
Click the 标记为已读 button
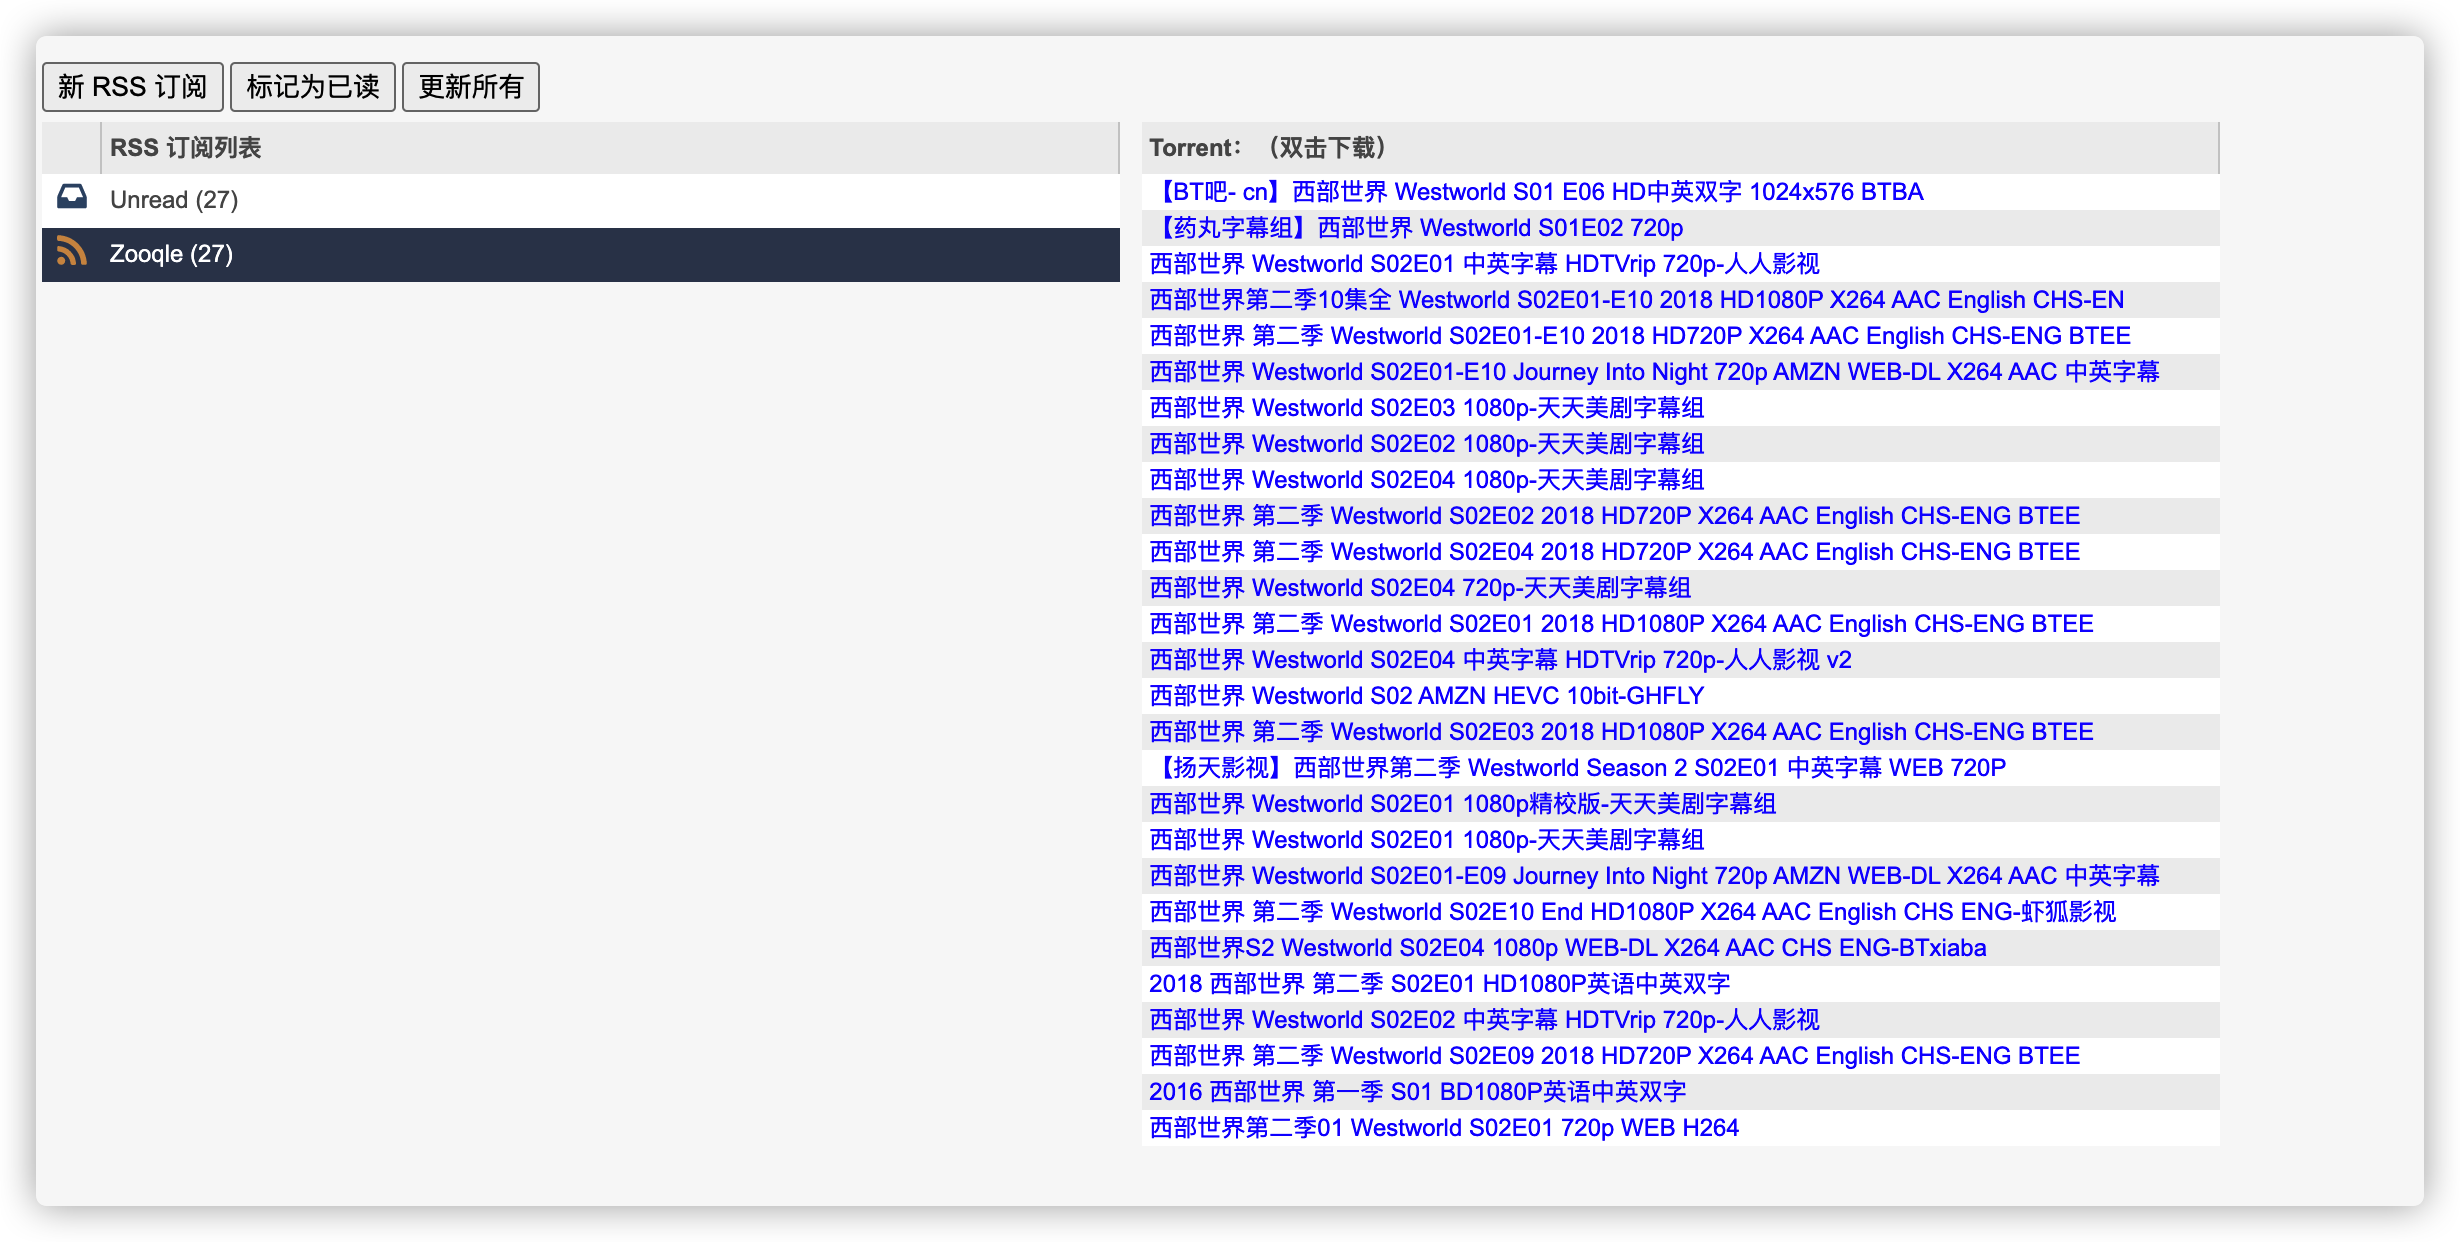313,87
